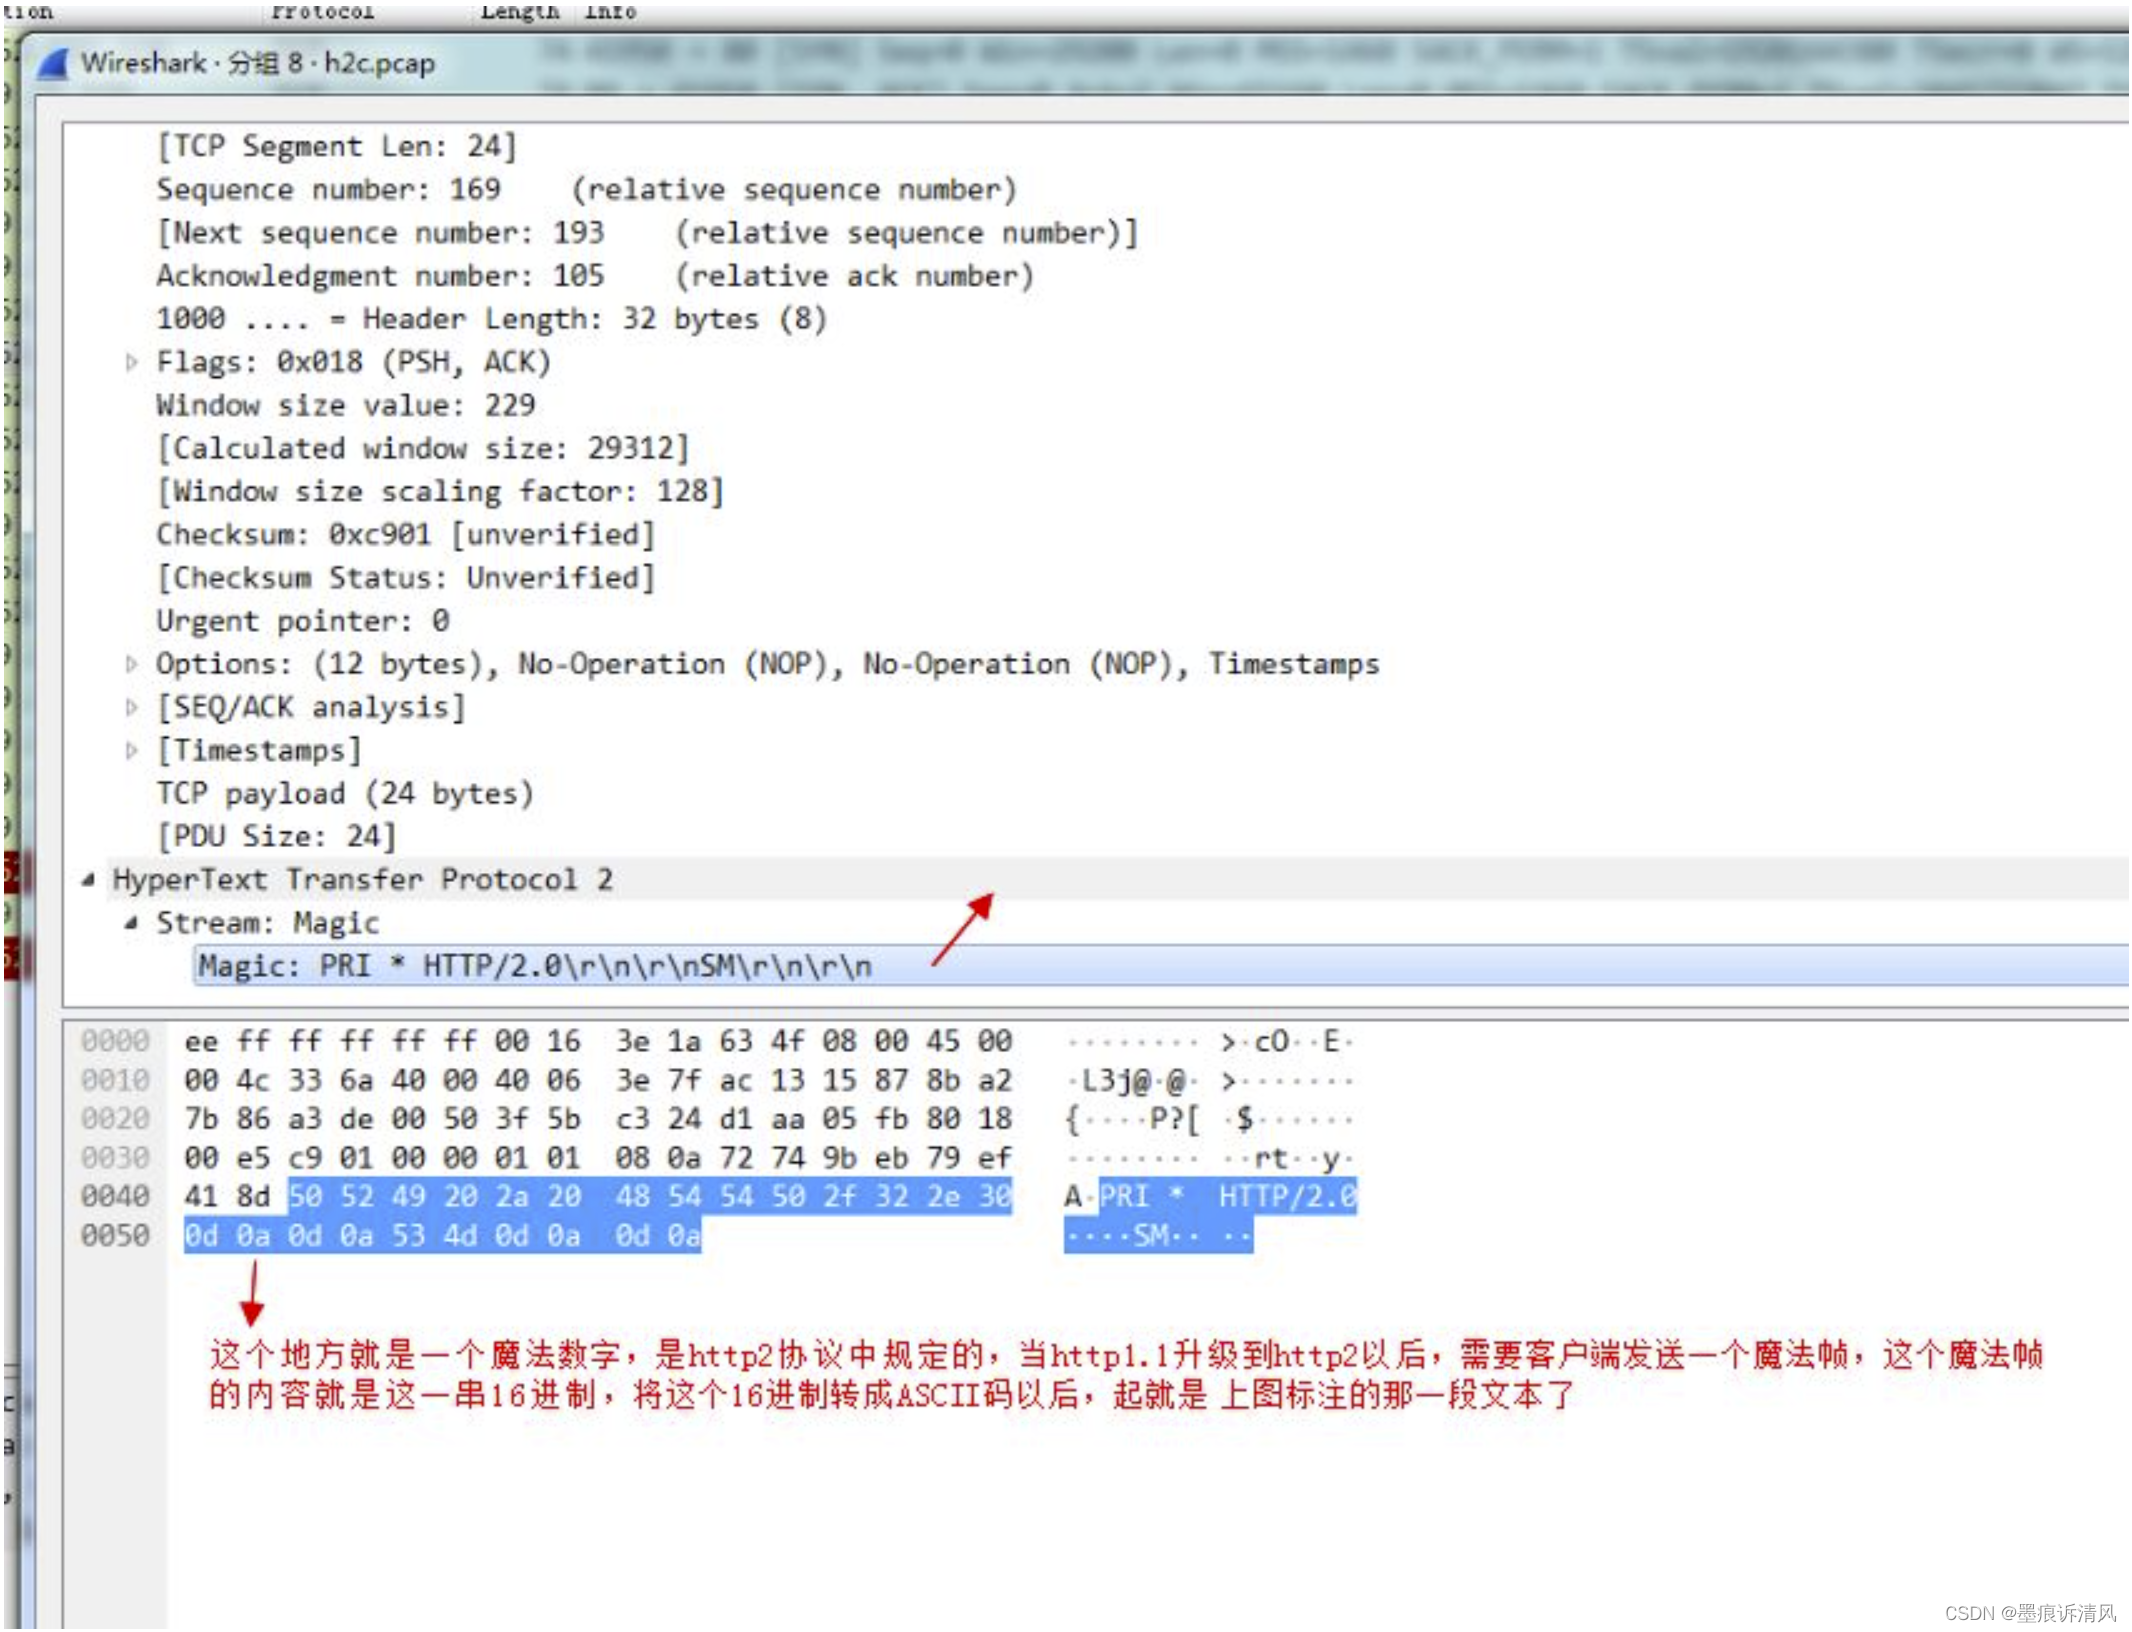This screenshot has width=2132, height=1632.
Task: Select the TCP payload (24 bytes) row
Action: point(344,792)
